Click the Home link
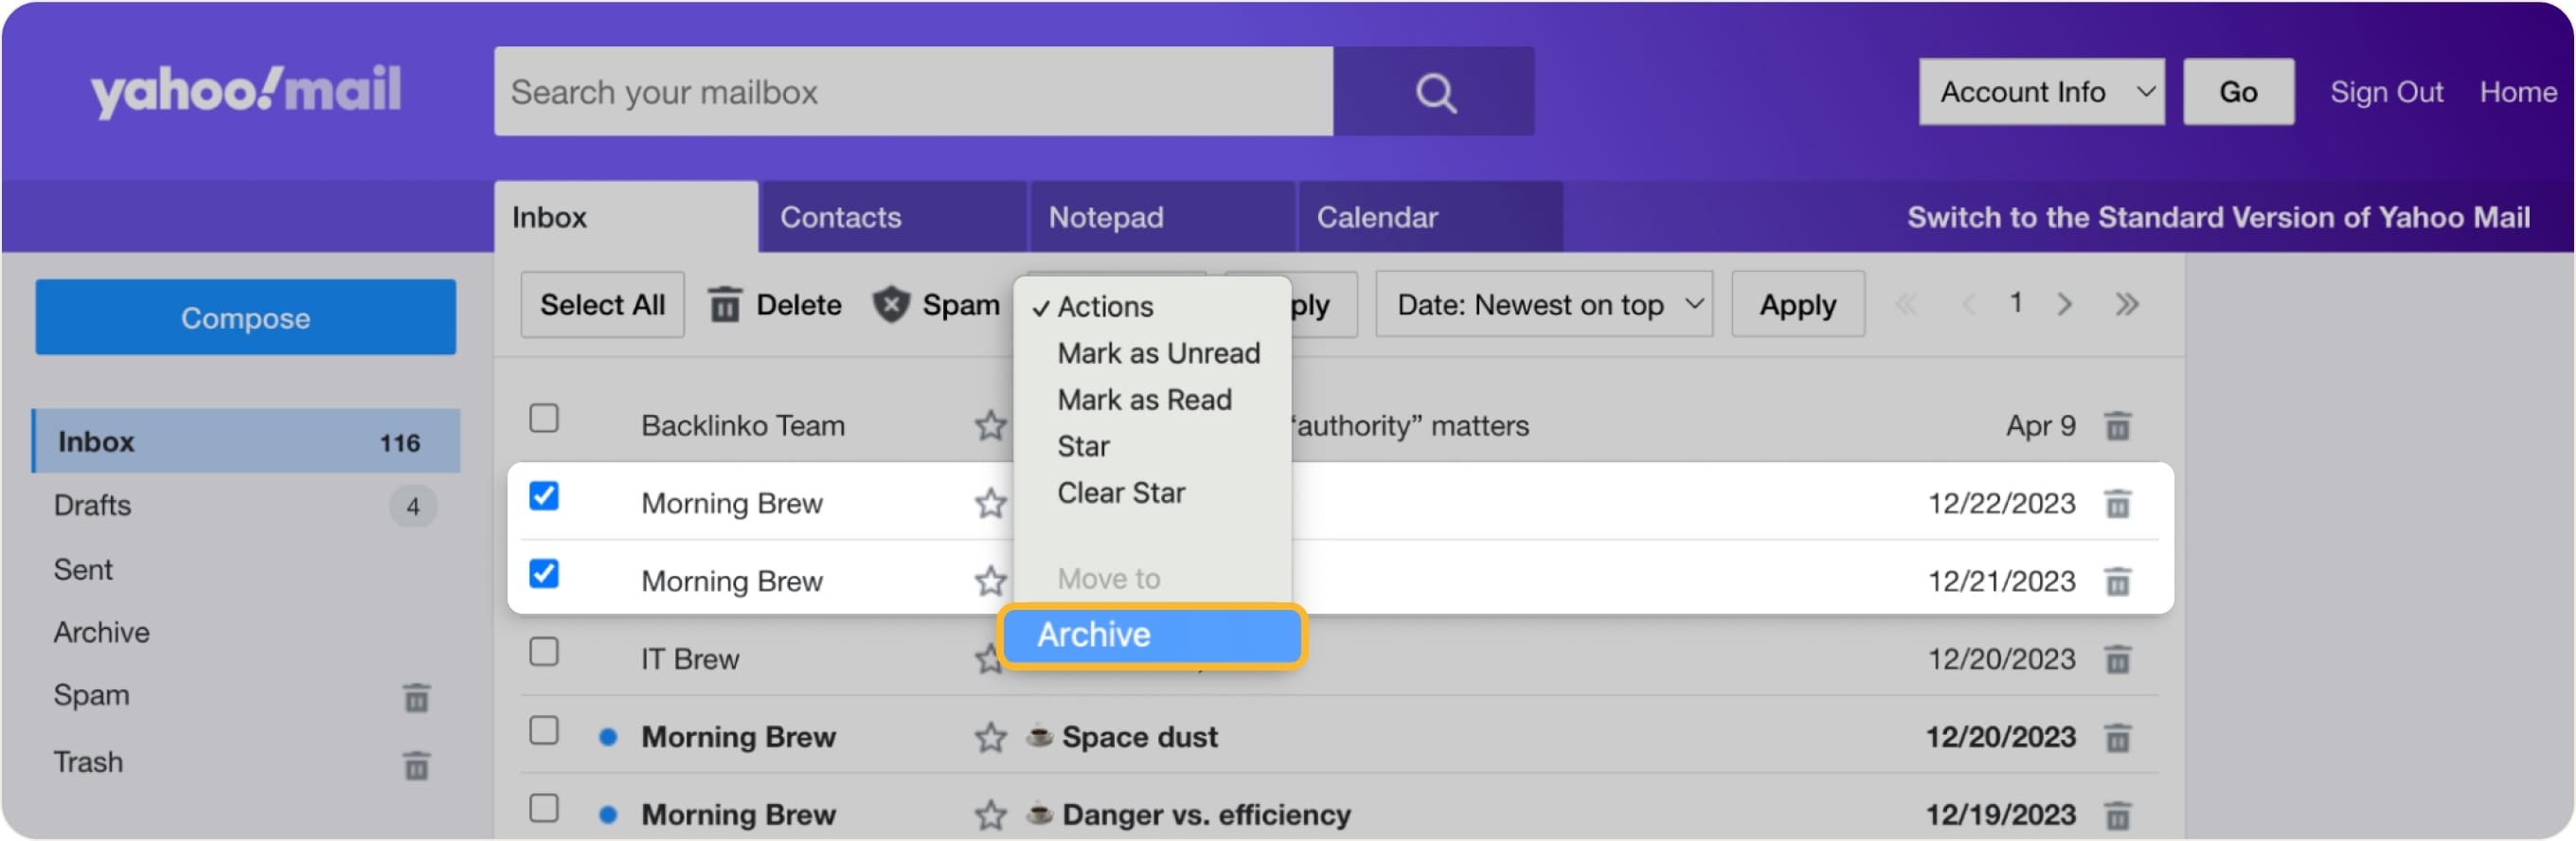The height and width of the screenshot is (841, 2576). (x=2517, y=92)
